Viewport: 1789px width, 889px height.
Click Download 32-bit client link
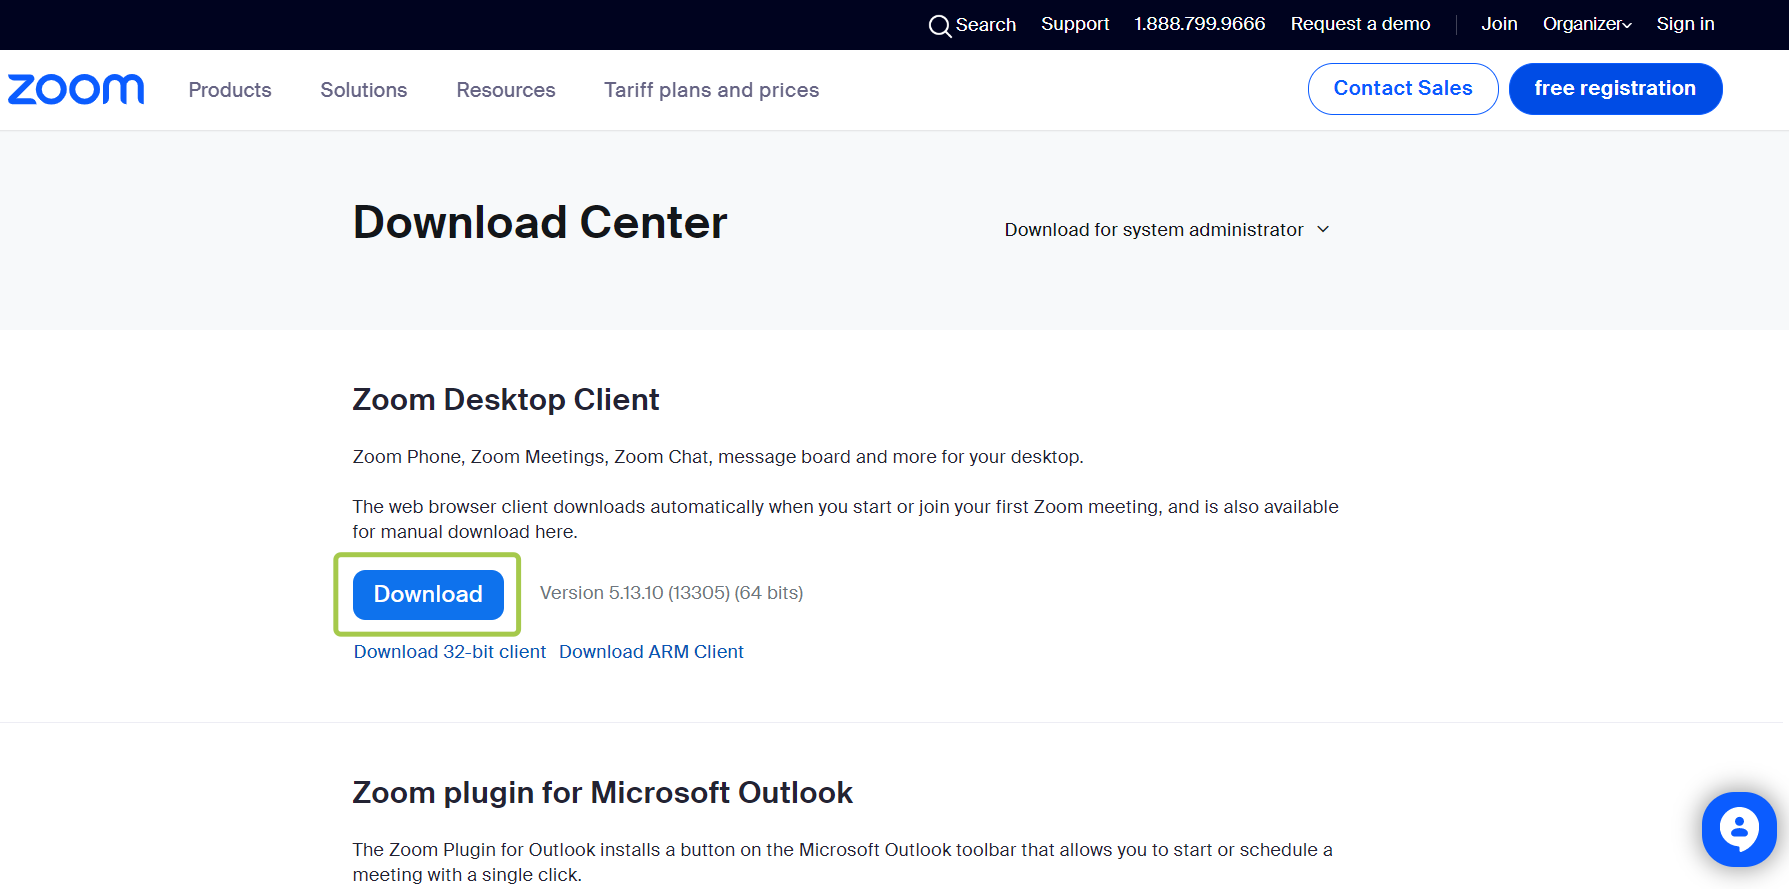tap(450, 652)
